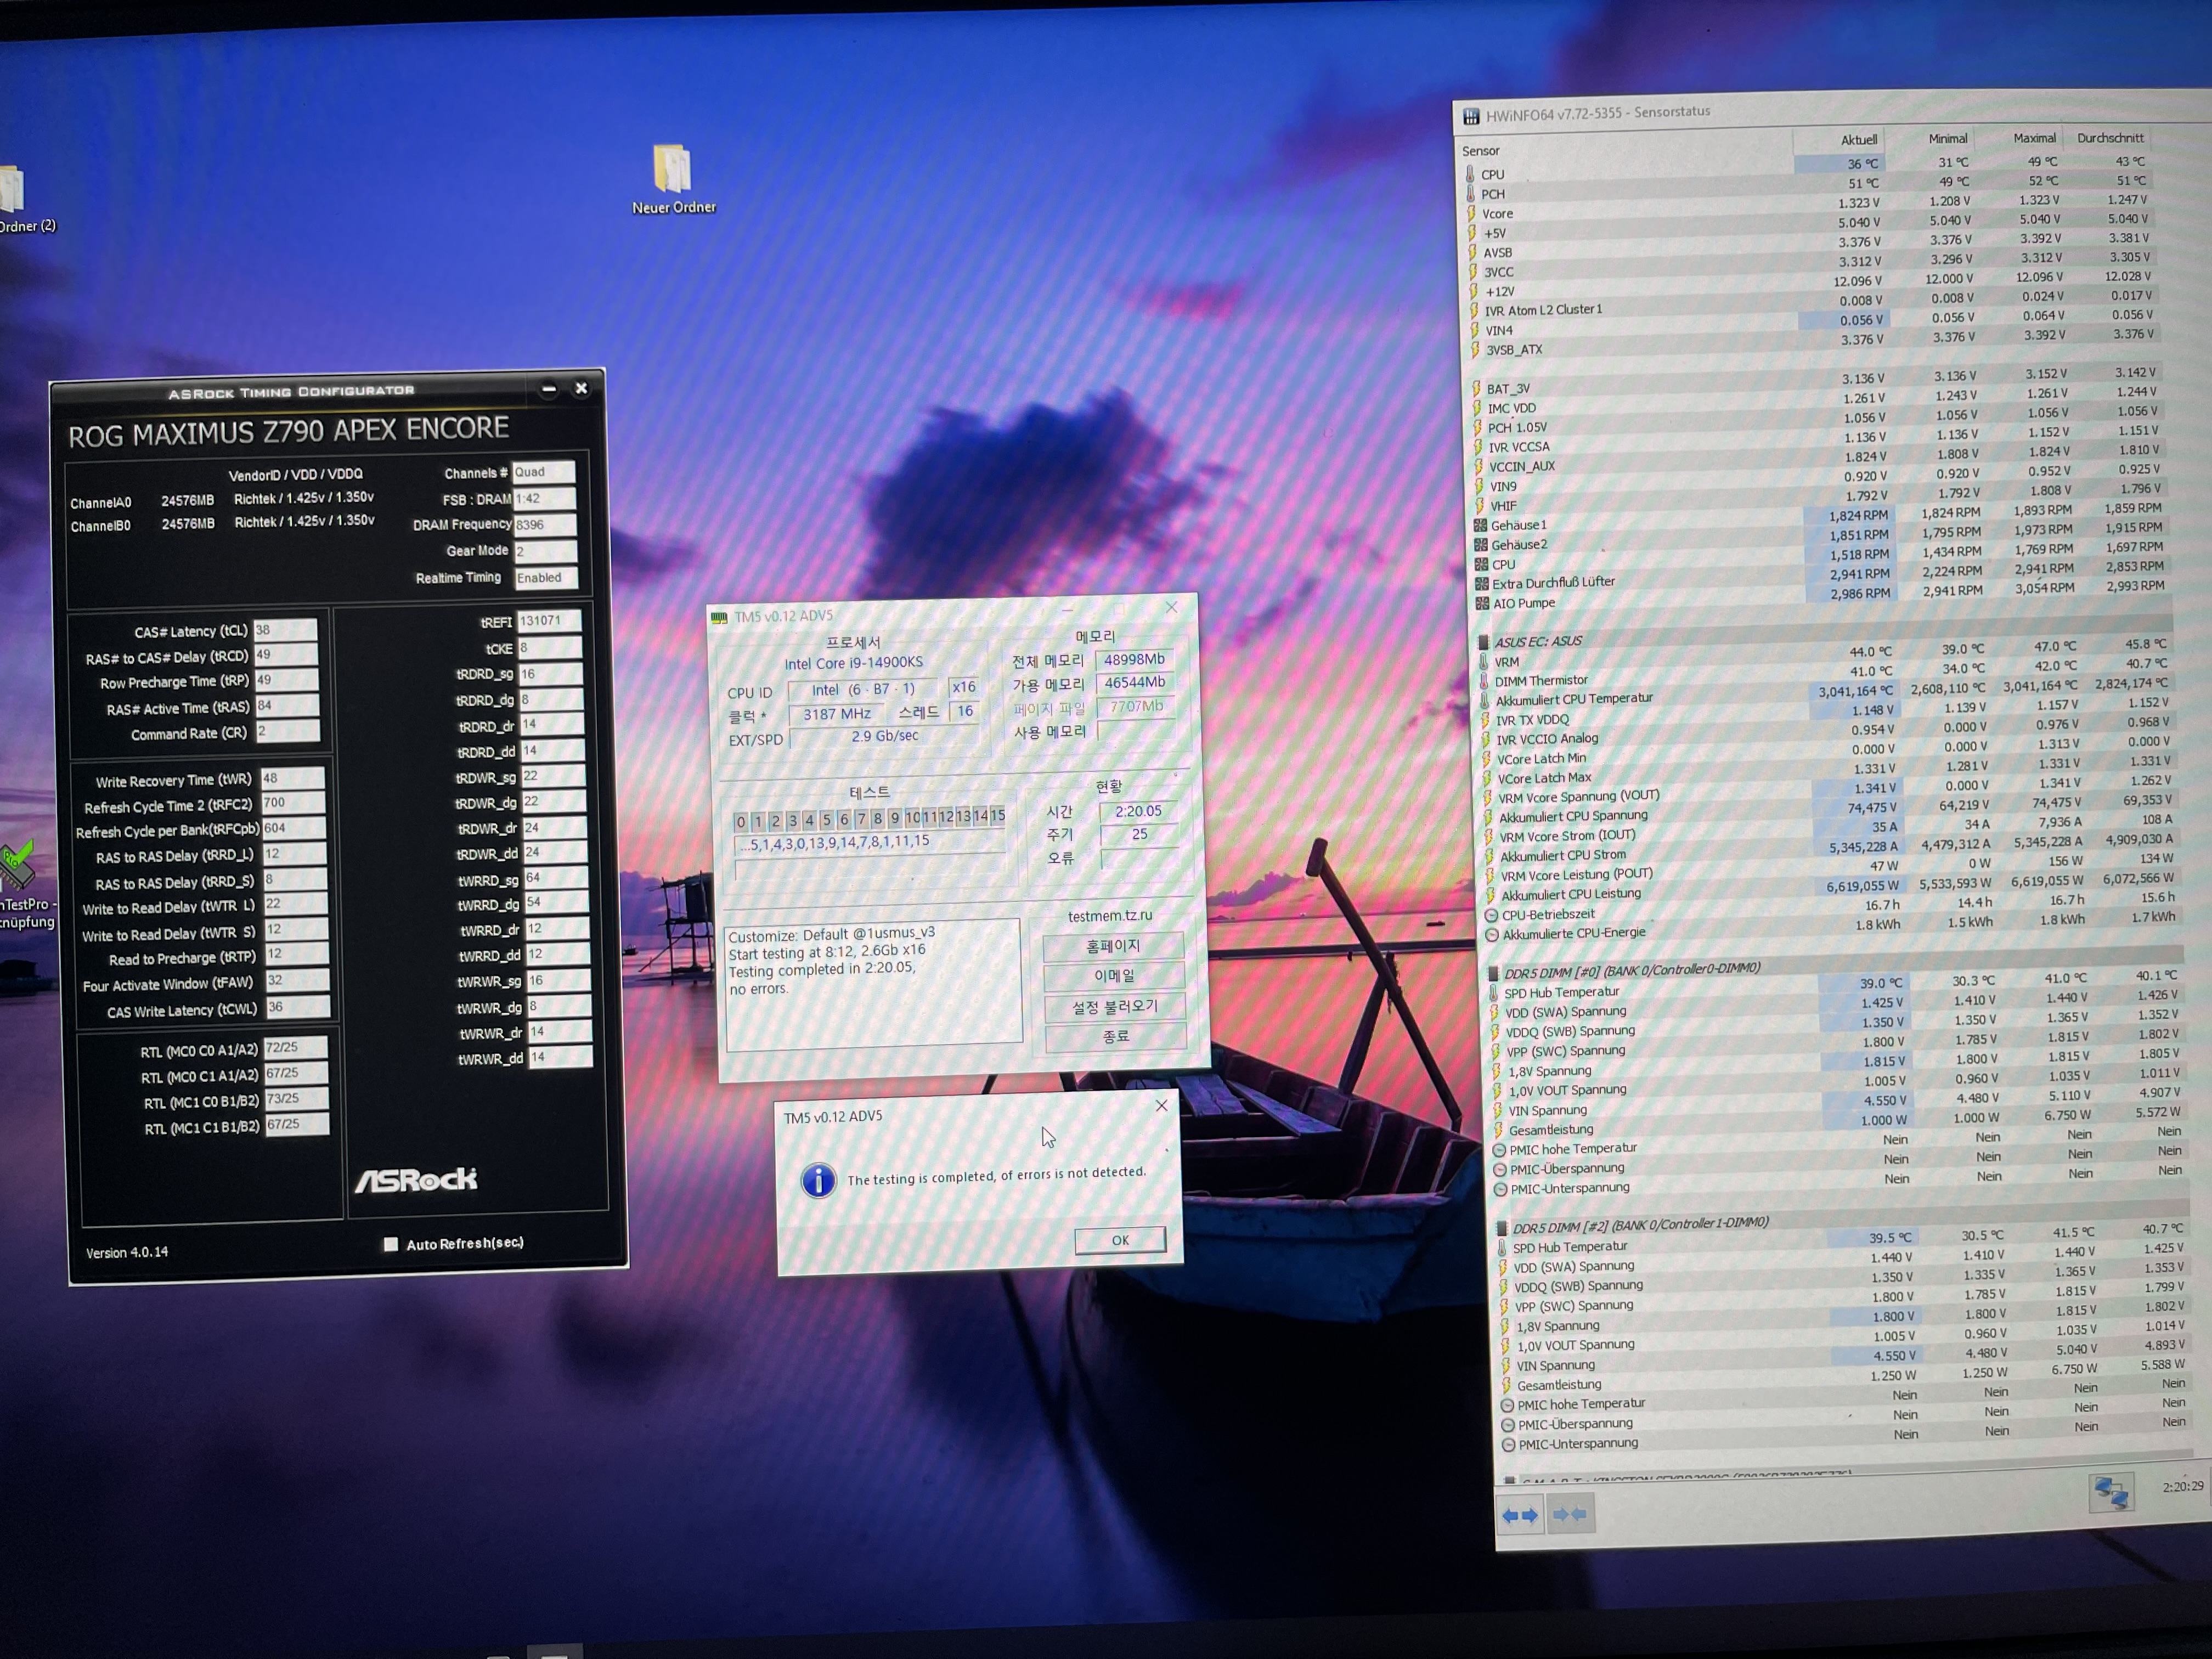Click the TM5 window title icon

point(719,617)
